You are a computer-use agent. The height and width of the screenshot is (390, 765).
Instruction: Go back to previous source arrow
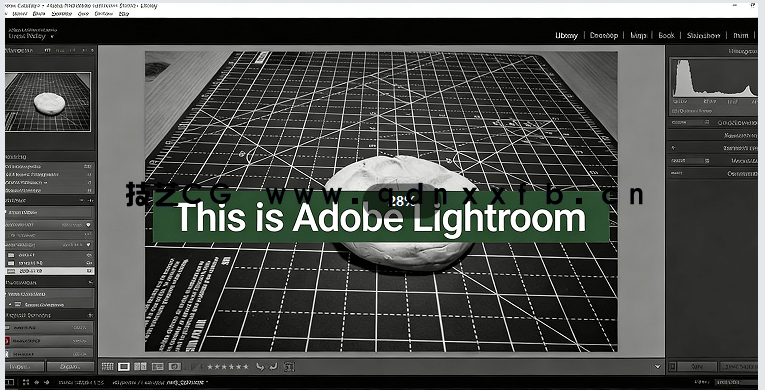click(37, 382)
